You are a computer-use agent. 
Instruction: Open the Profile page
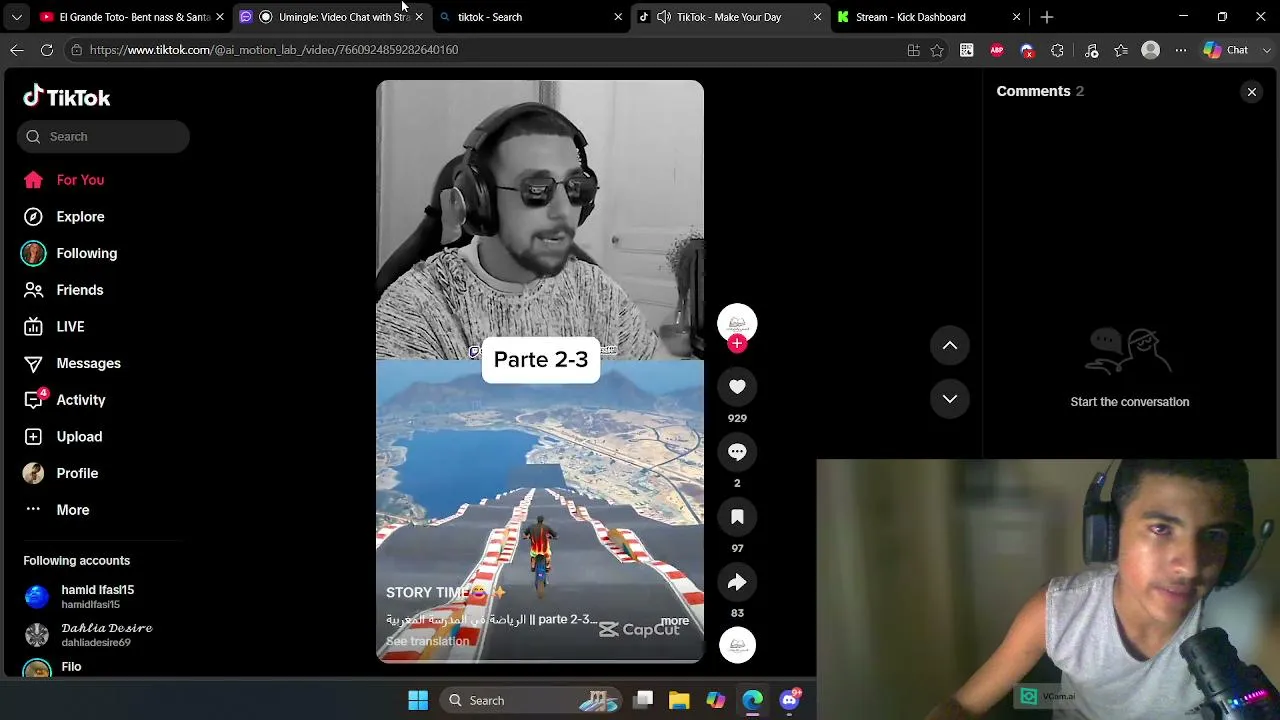coord(60,473)
